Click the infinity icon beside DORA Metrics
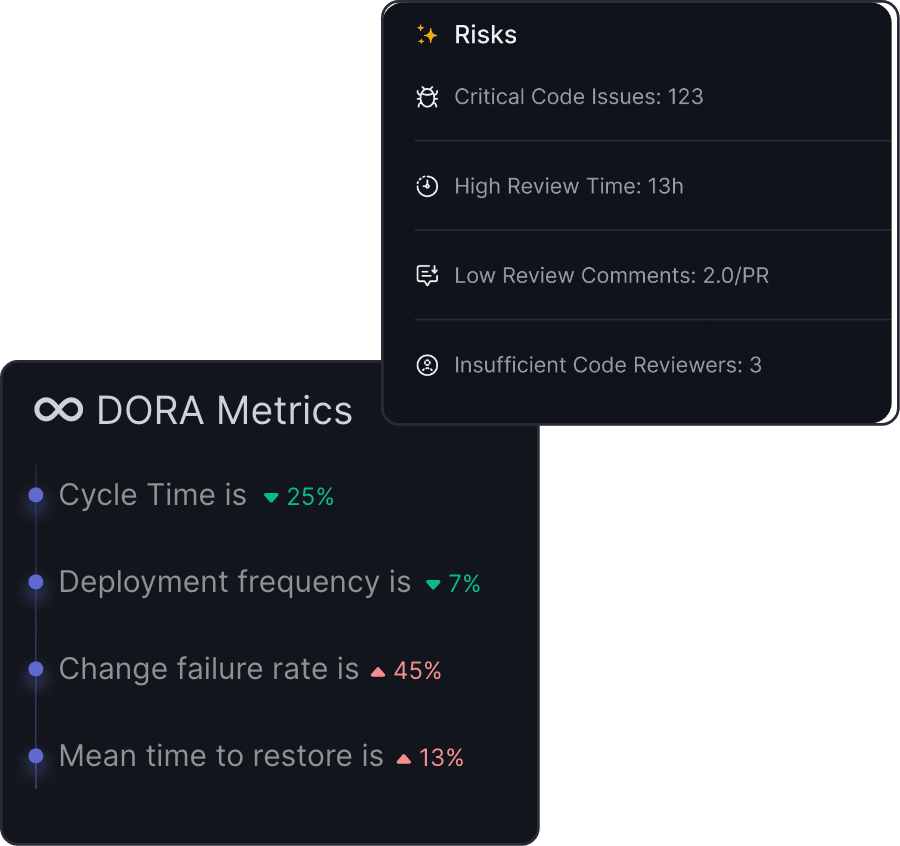The height and width of the screenshot is (846, 900). (x=58, y=410)
